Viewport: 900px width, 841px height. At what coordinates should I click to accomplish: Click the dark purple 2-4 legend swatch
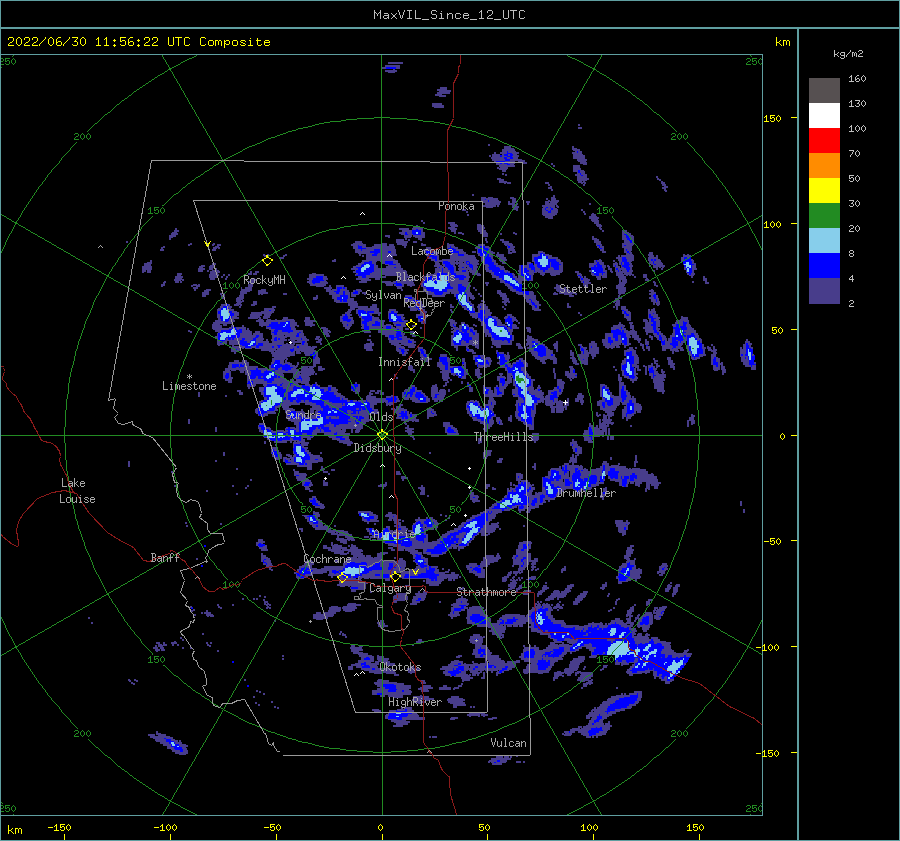[824, 291]
